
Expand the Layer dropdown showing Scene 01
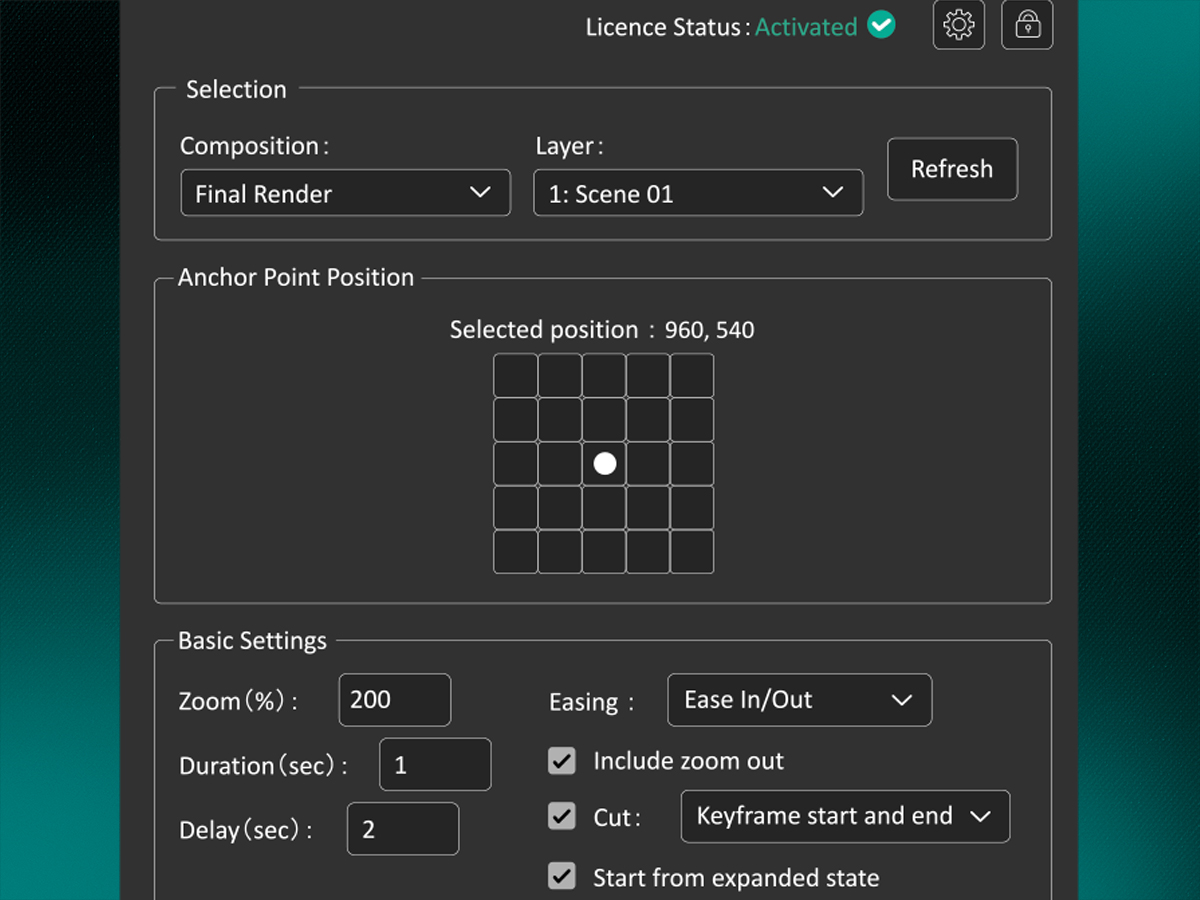[698, 193]
